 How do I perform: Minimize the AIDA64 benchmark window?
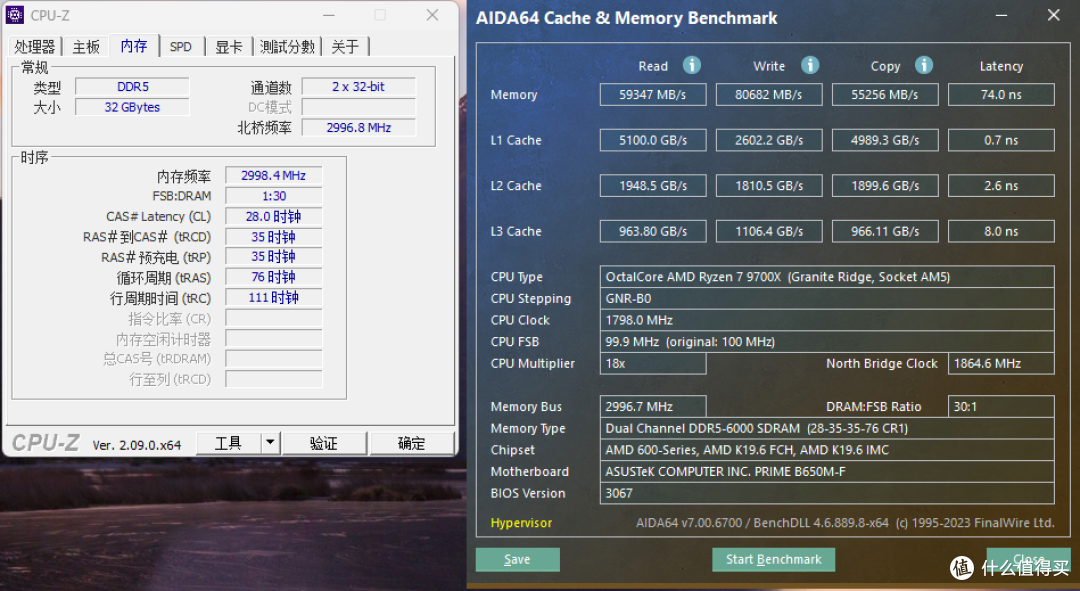[1001, 15]
